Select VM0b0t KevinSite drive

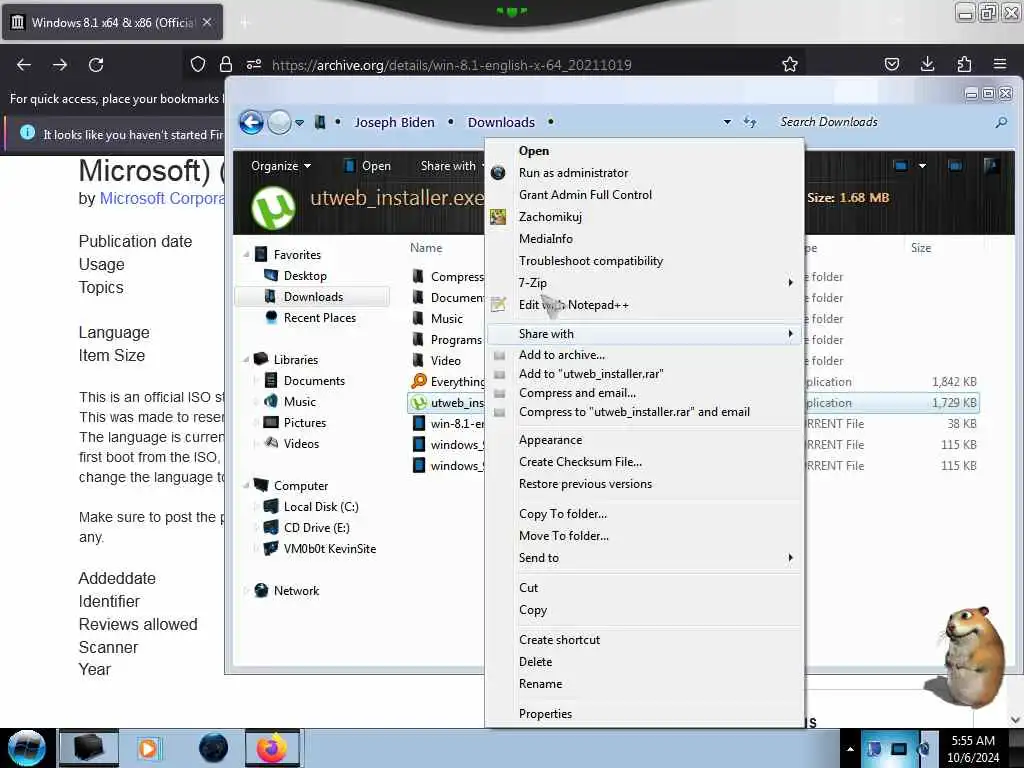[330, 549]
